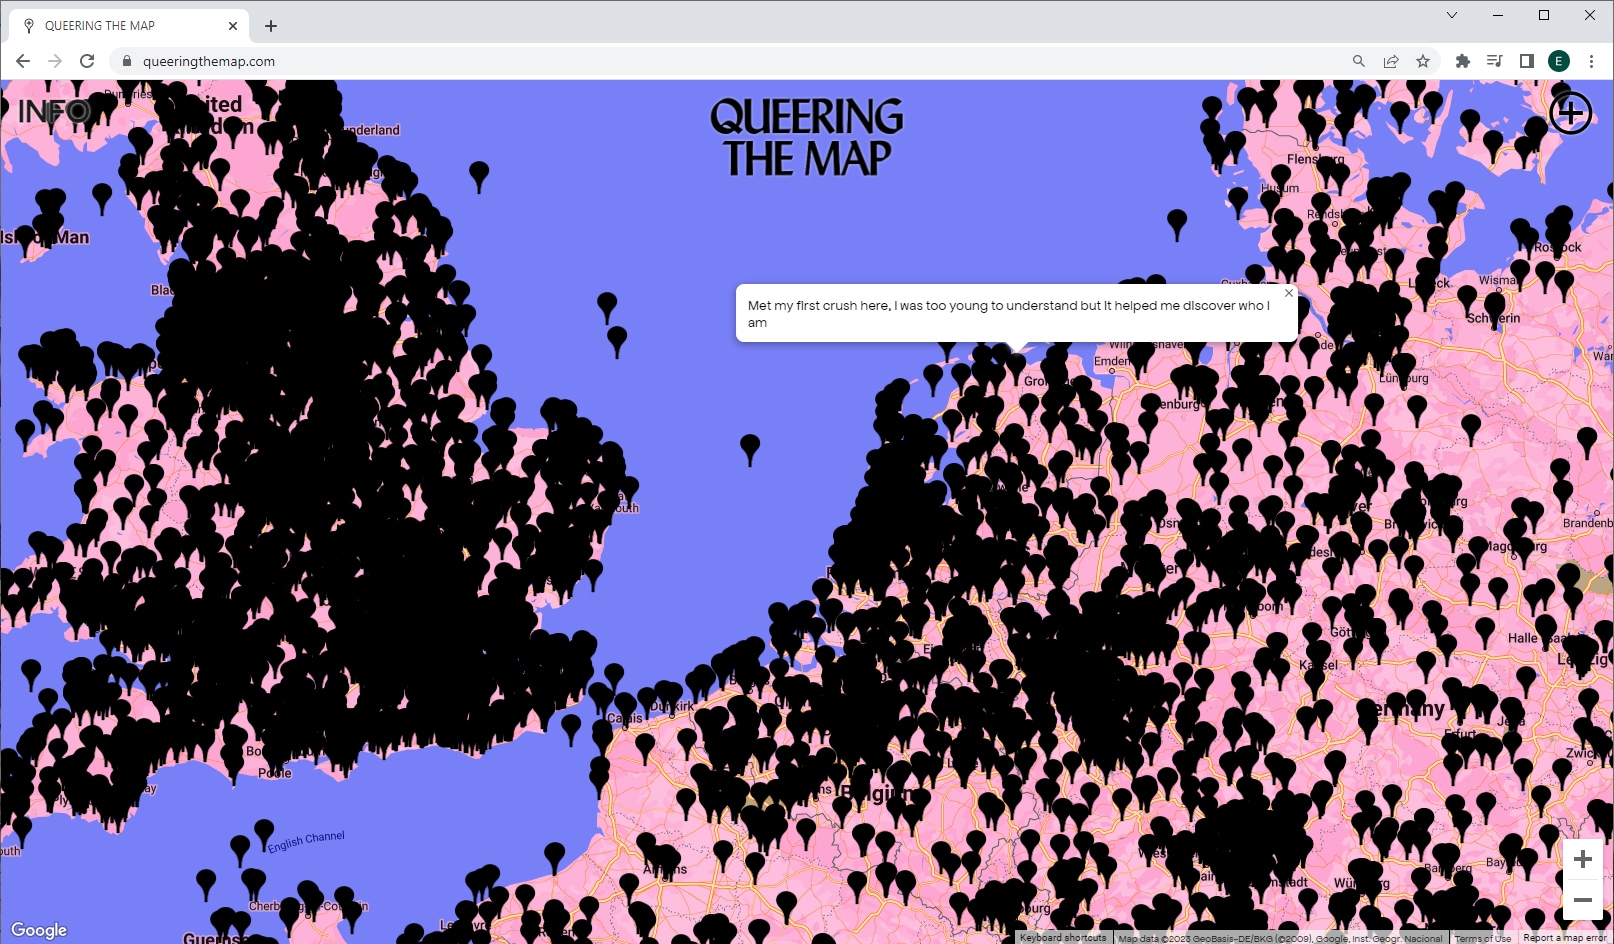Go back to previous page

[23, 61]
